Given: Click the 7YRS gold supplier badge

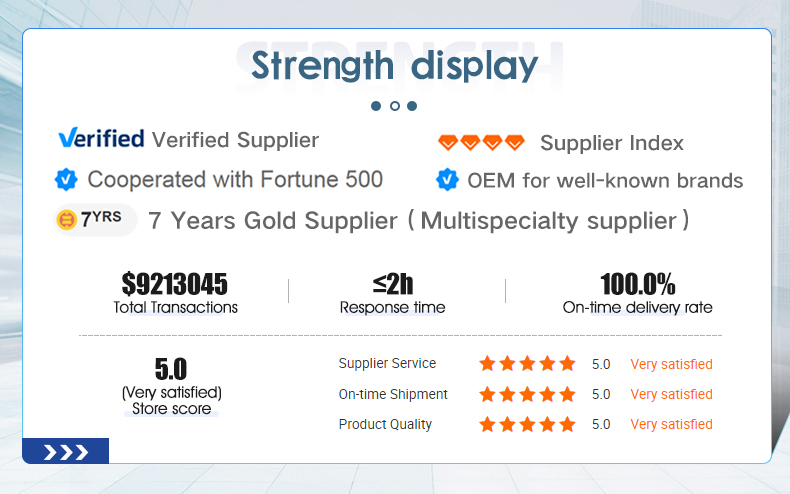Looking at the screenshot, I should (95, 220).
